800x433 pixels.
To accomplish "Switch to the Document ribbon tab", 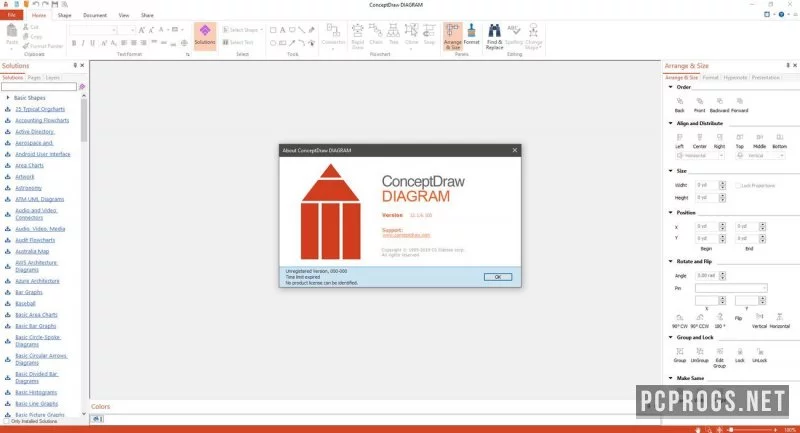I will pyautogui.click(x=95, y=15).
